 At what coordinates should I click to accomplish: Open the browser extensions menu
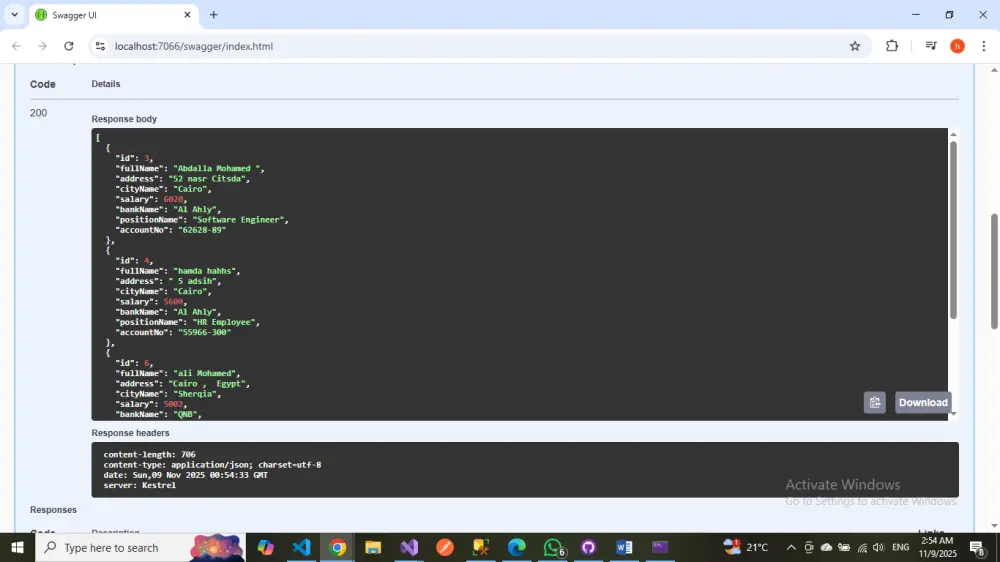(x=892, y=46)
